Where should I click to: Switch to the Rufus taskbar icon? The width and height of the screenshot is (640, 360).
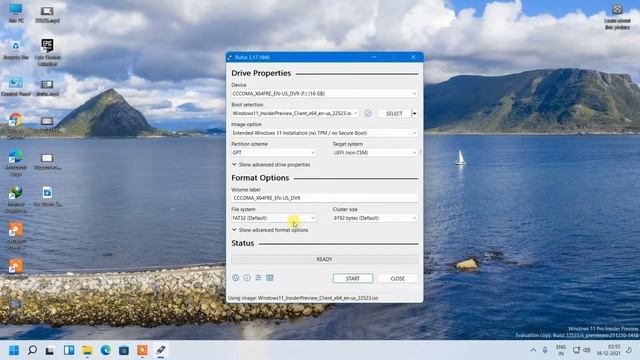(161, 350)
